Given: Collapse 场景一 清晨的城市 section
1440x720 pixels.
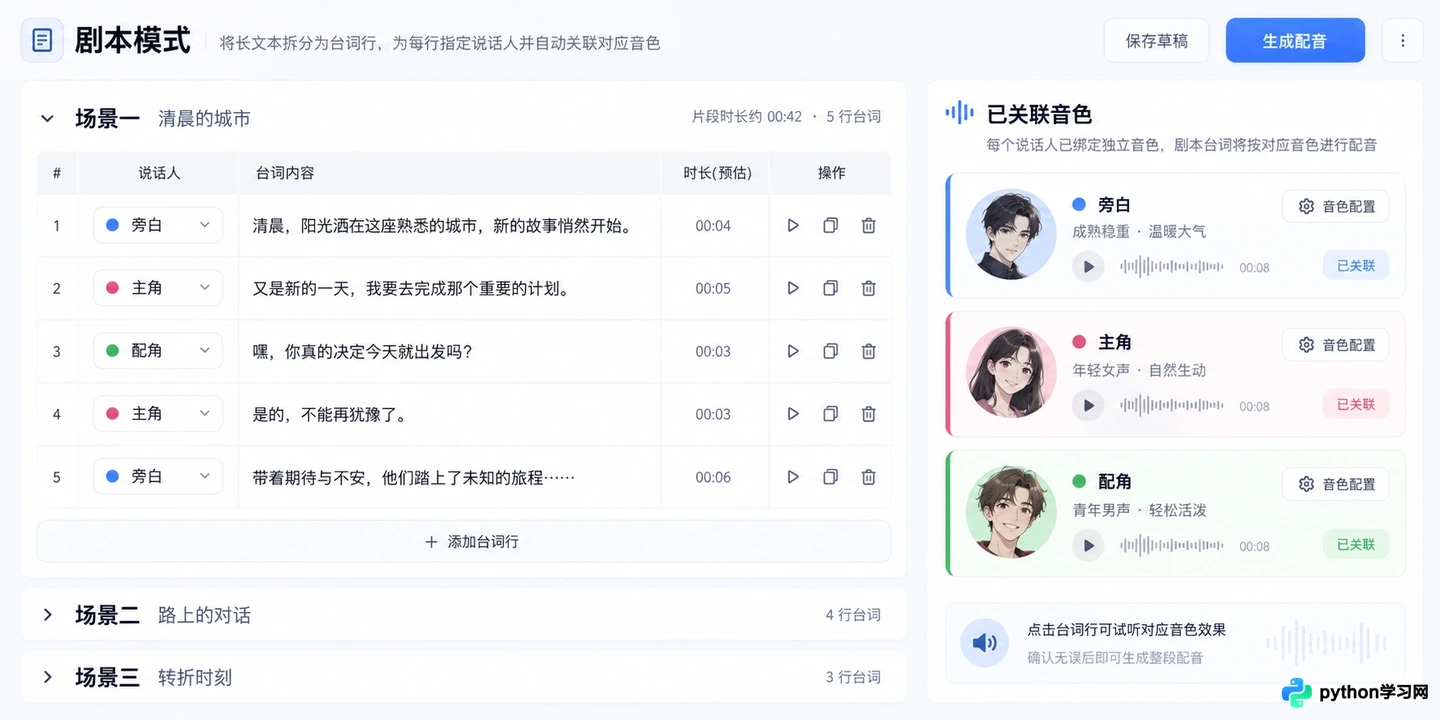Looking at the screenshot, I should 47,118.
